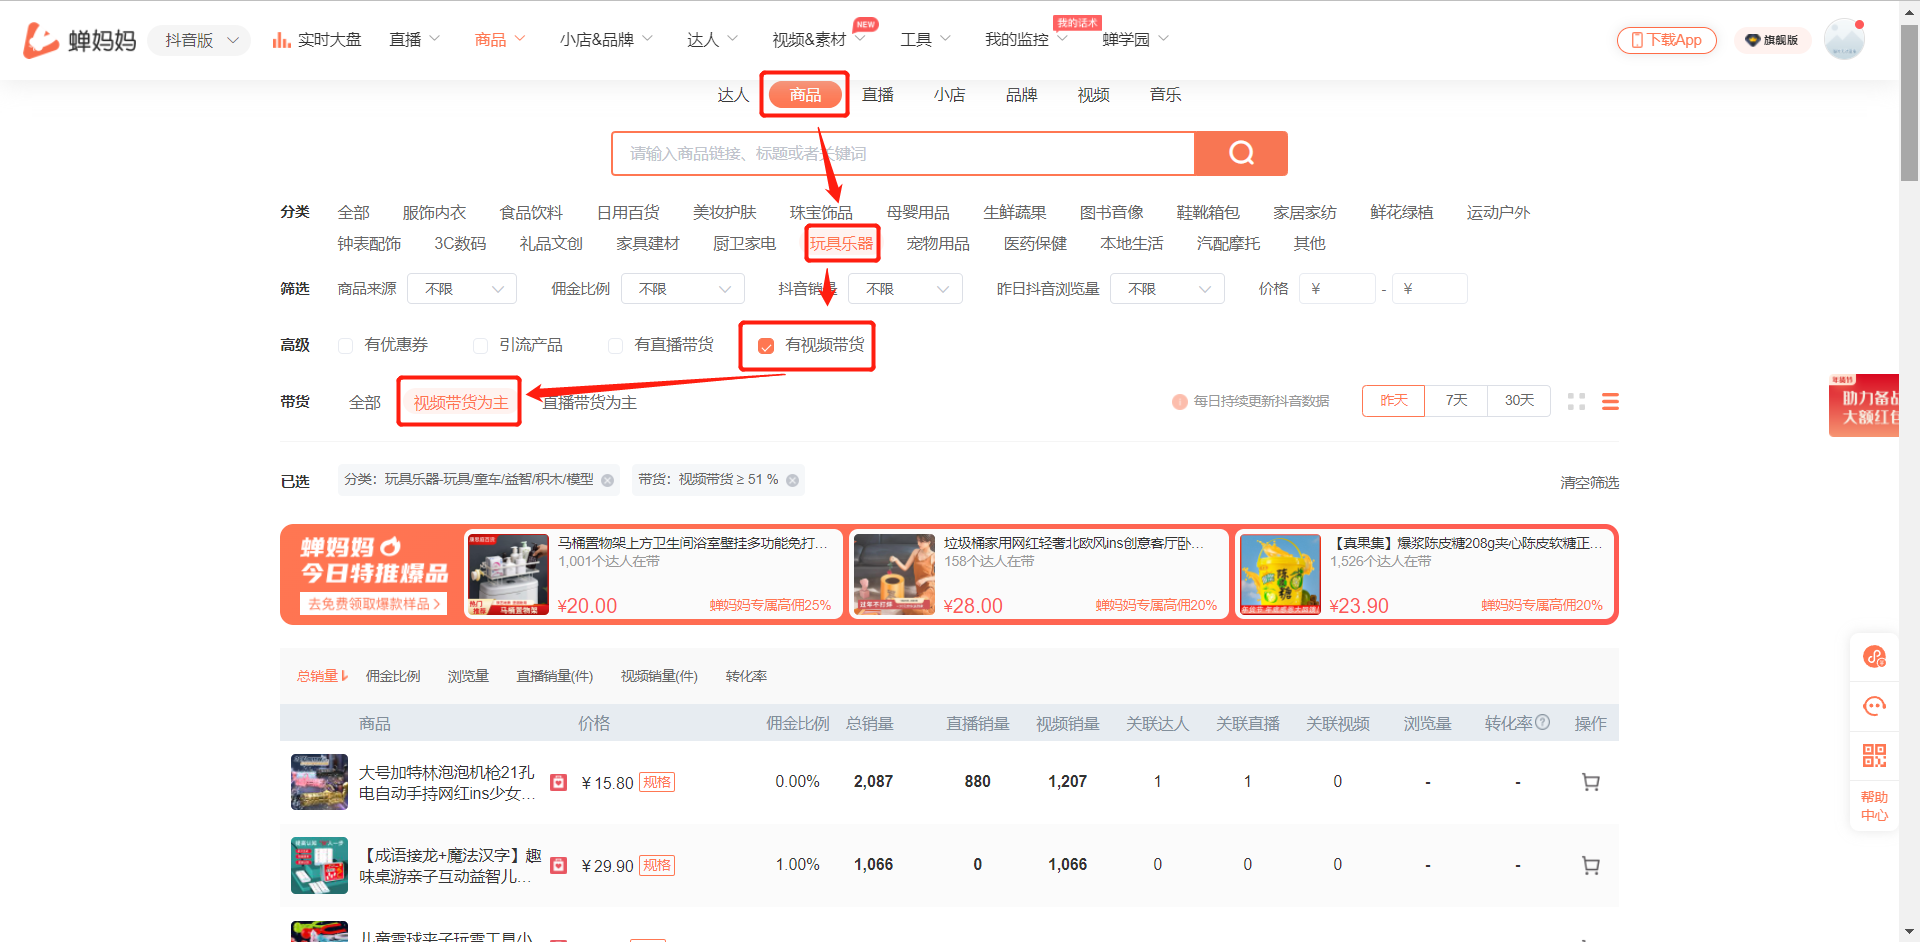Open the QR code sidebar icon
The height and width of the screenshot is (942, 1920).
coord(1874,755)
